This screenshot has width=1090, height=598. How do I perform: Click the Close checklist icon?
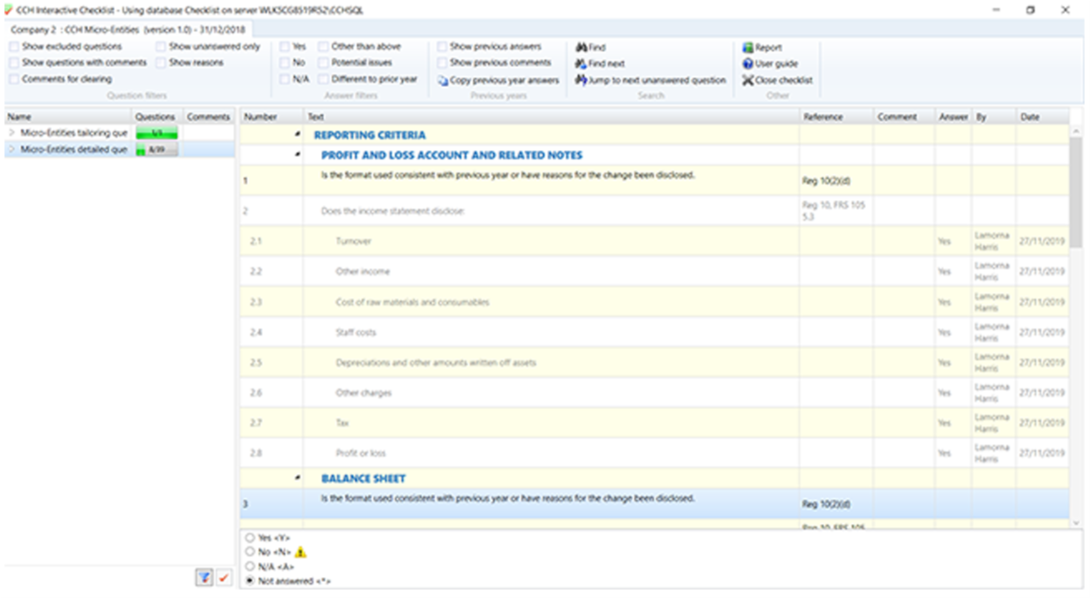click(748, 80)
